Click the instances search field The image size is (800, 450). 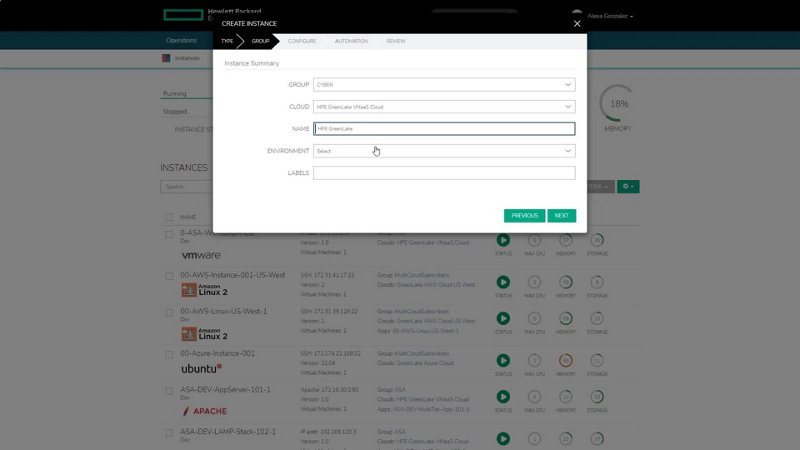click(x=186, y=187)
